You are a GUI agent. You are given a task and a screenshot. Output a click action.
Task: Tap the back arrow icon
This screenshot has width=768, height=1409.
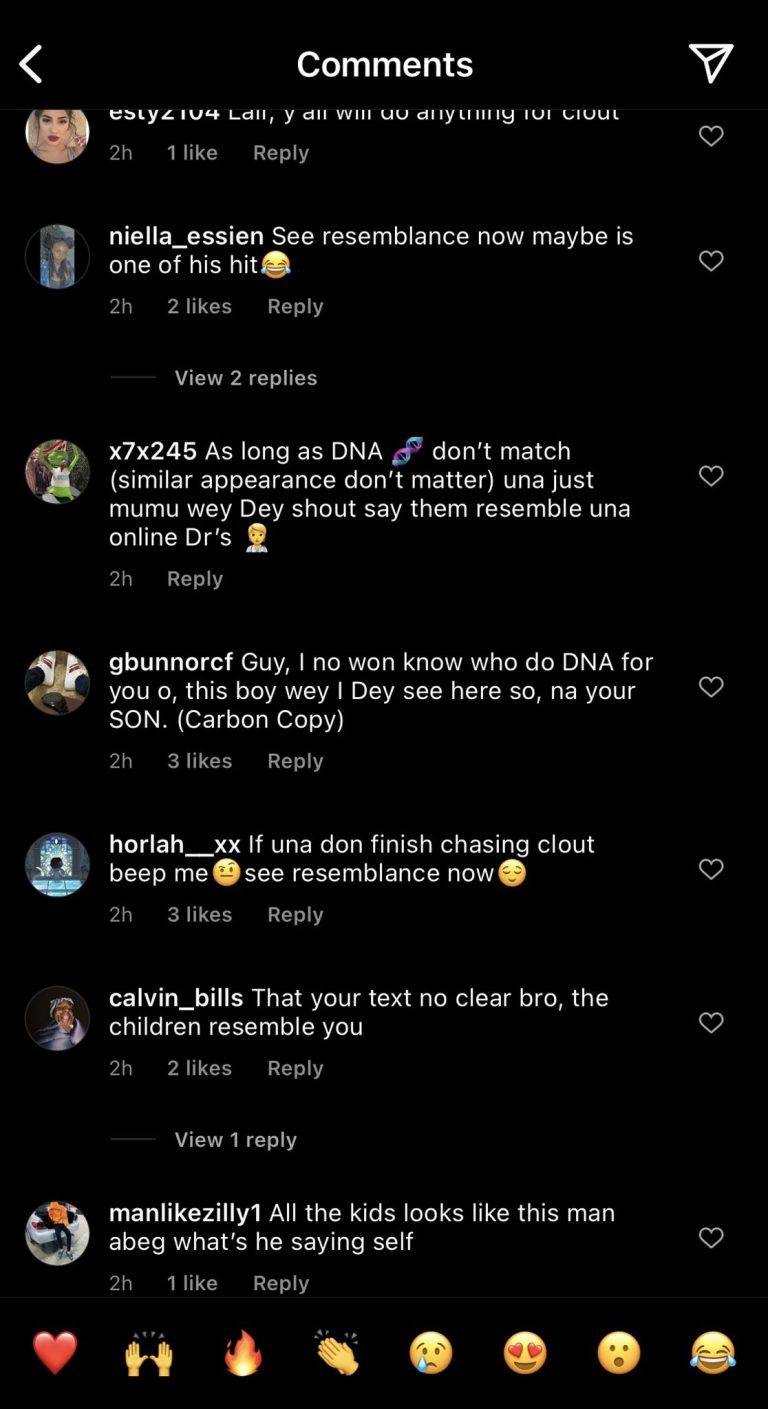click(31, 65)
